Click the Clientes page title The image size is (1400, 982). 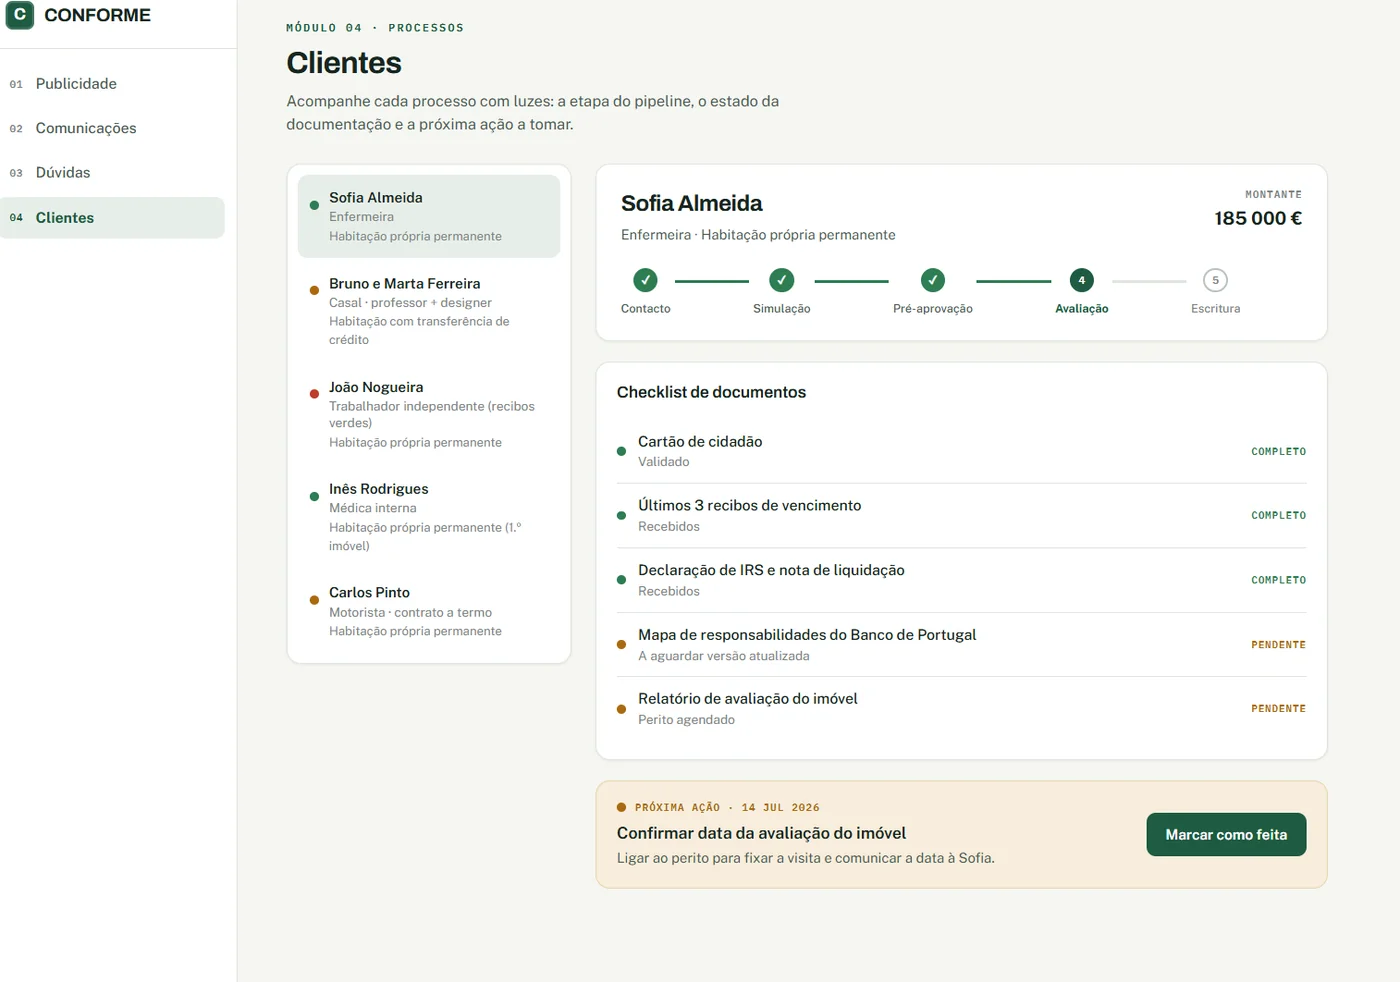344,63
